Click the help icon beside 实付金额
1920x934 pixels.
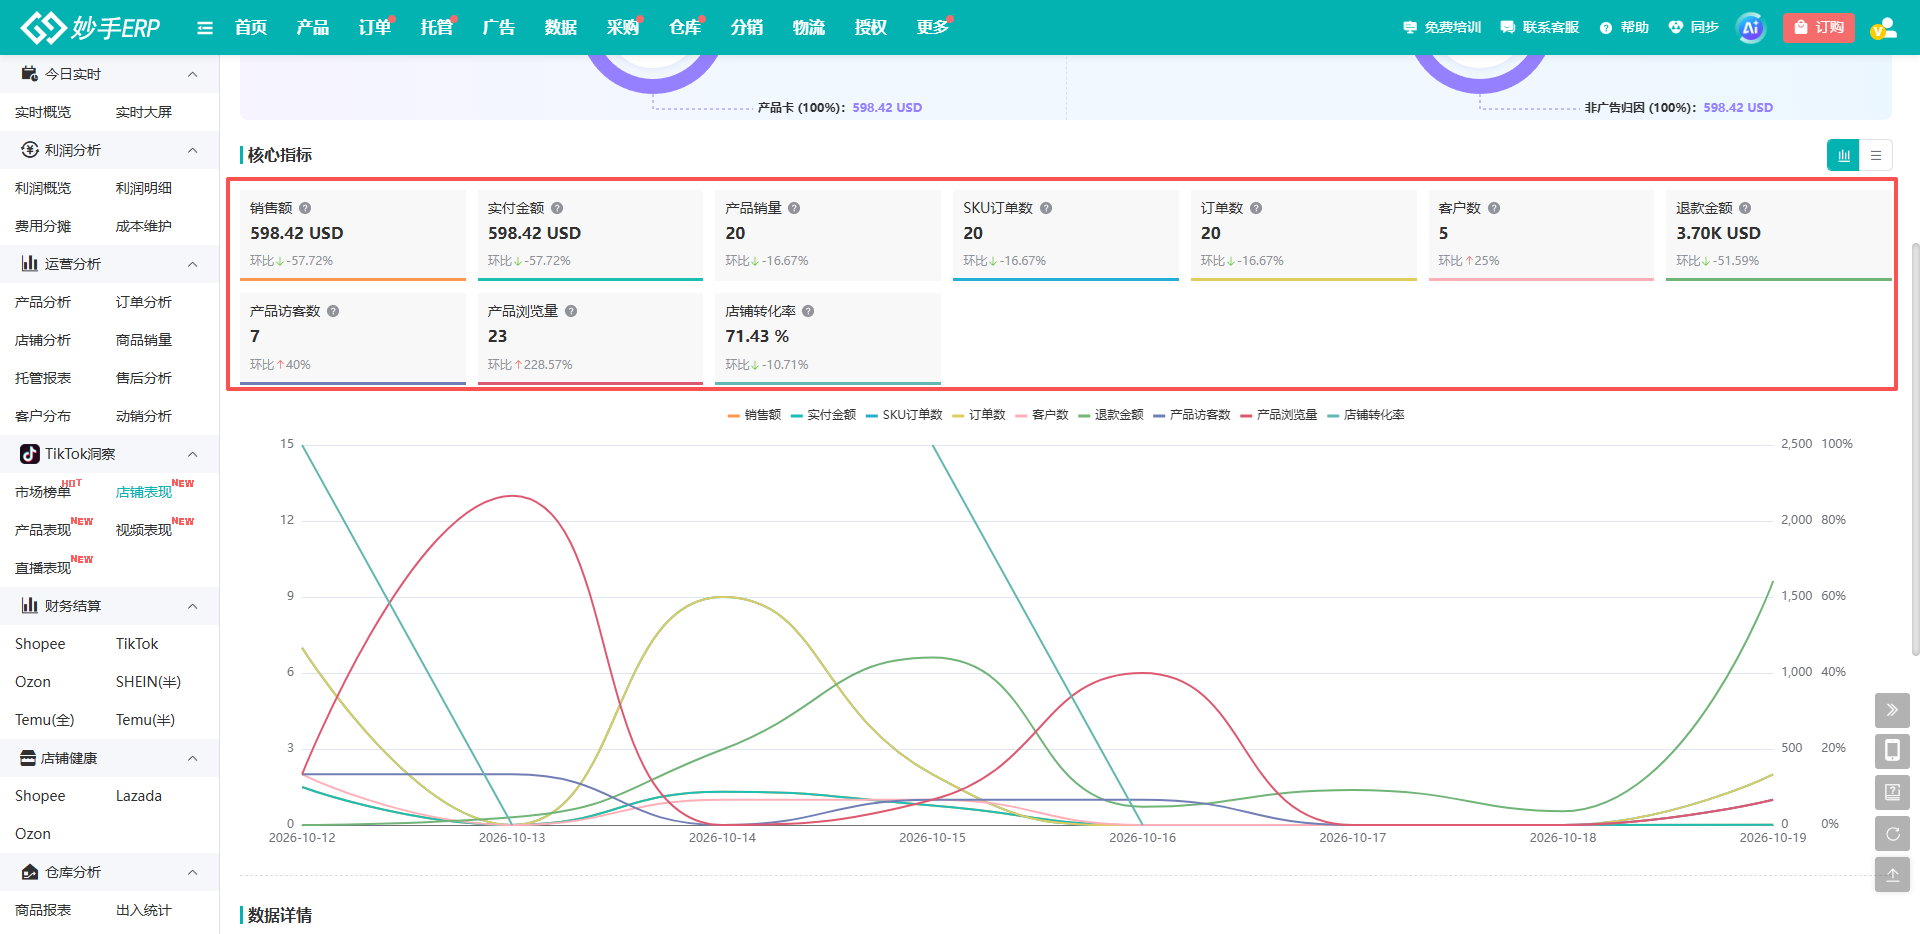557,208
